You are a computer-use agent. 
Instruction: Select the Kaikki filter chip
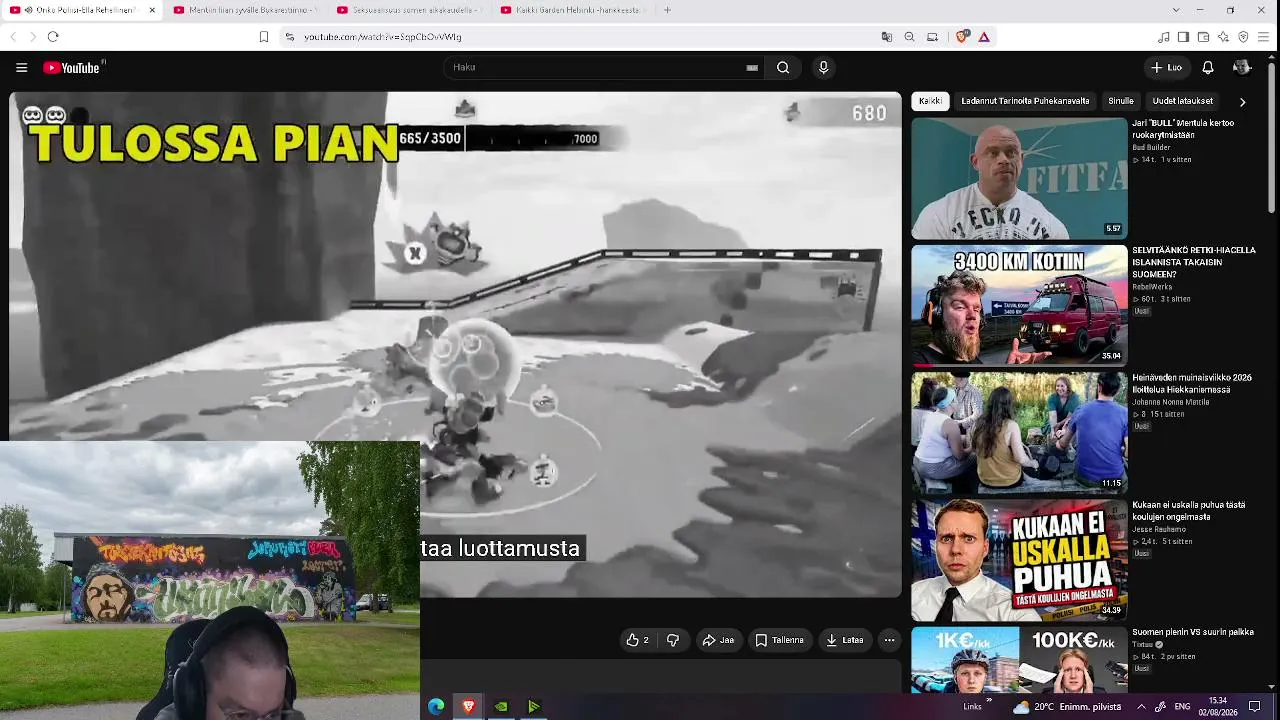pyautogui.click(x=930, y=101)
